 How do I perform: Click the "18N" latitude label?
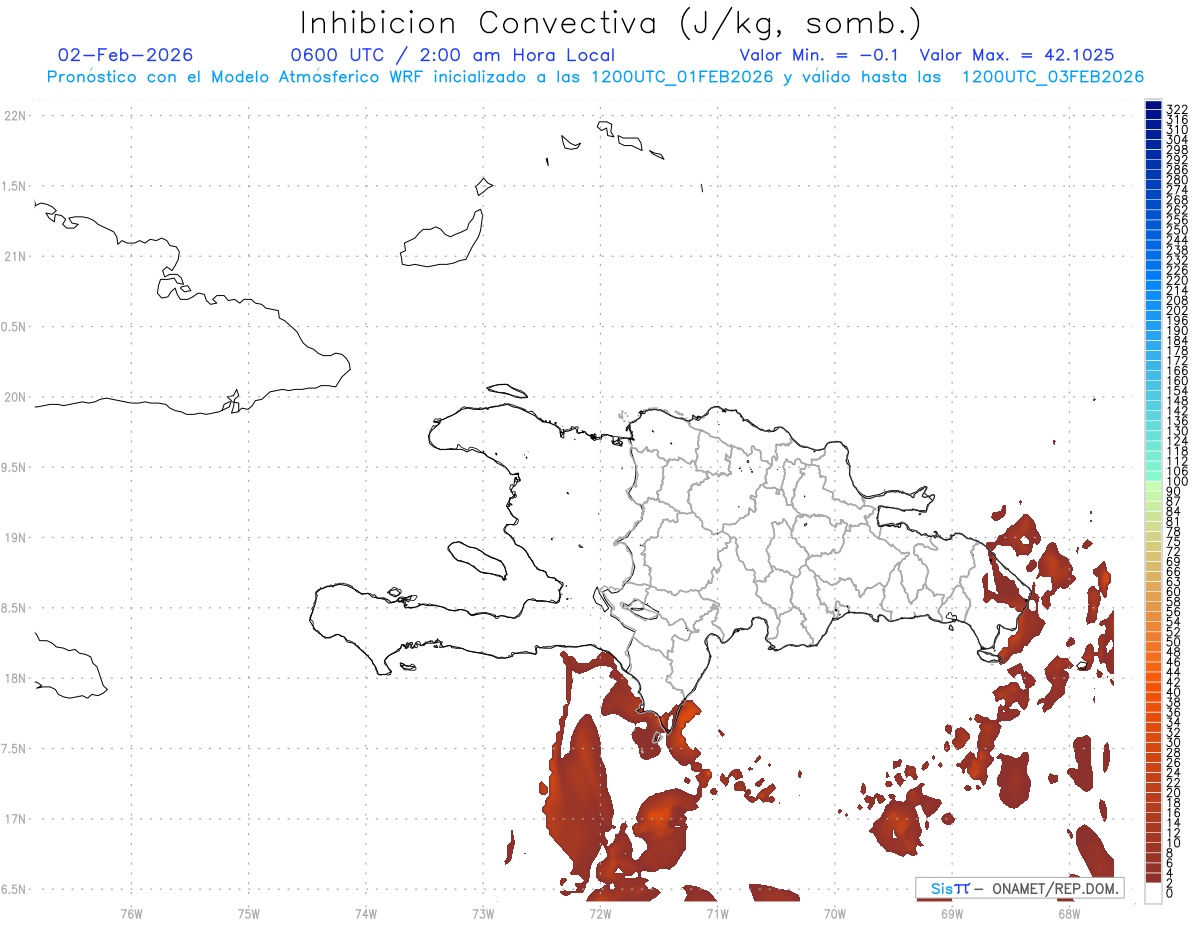(x=14, y=678)
